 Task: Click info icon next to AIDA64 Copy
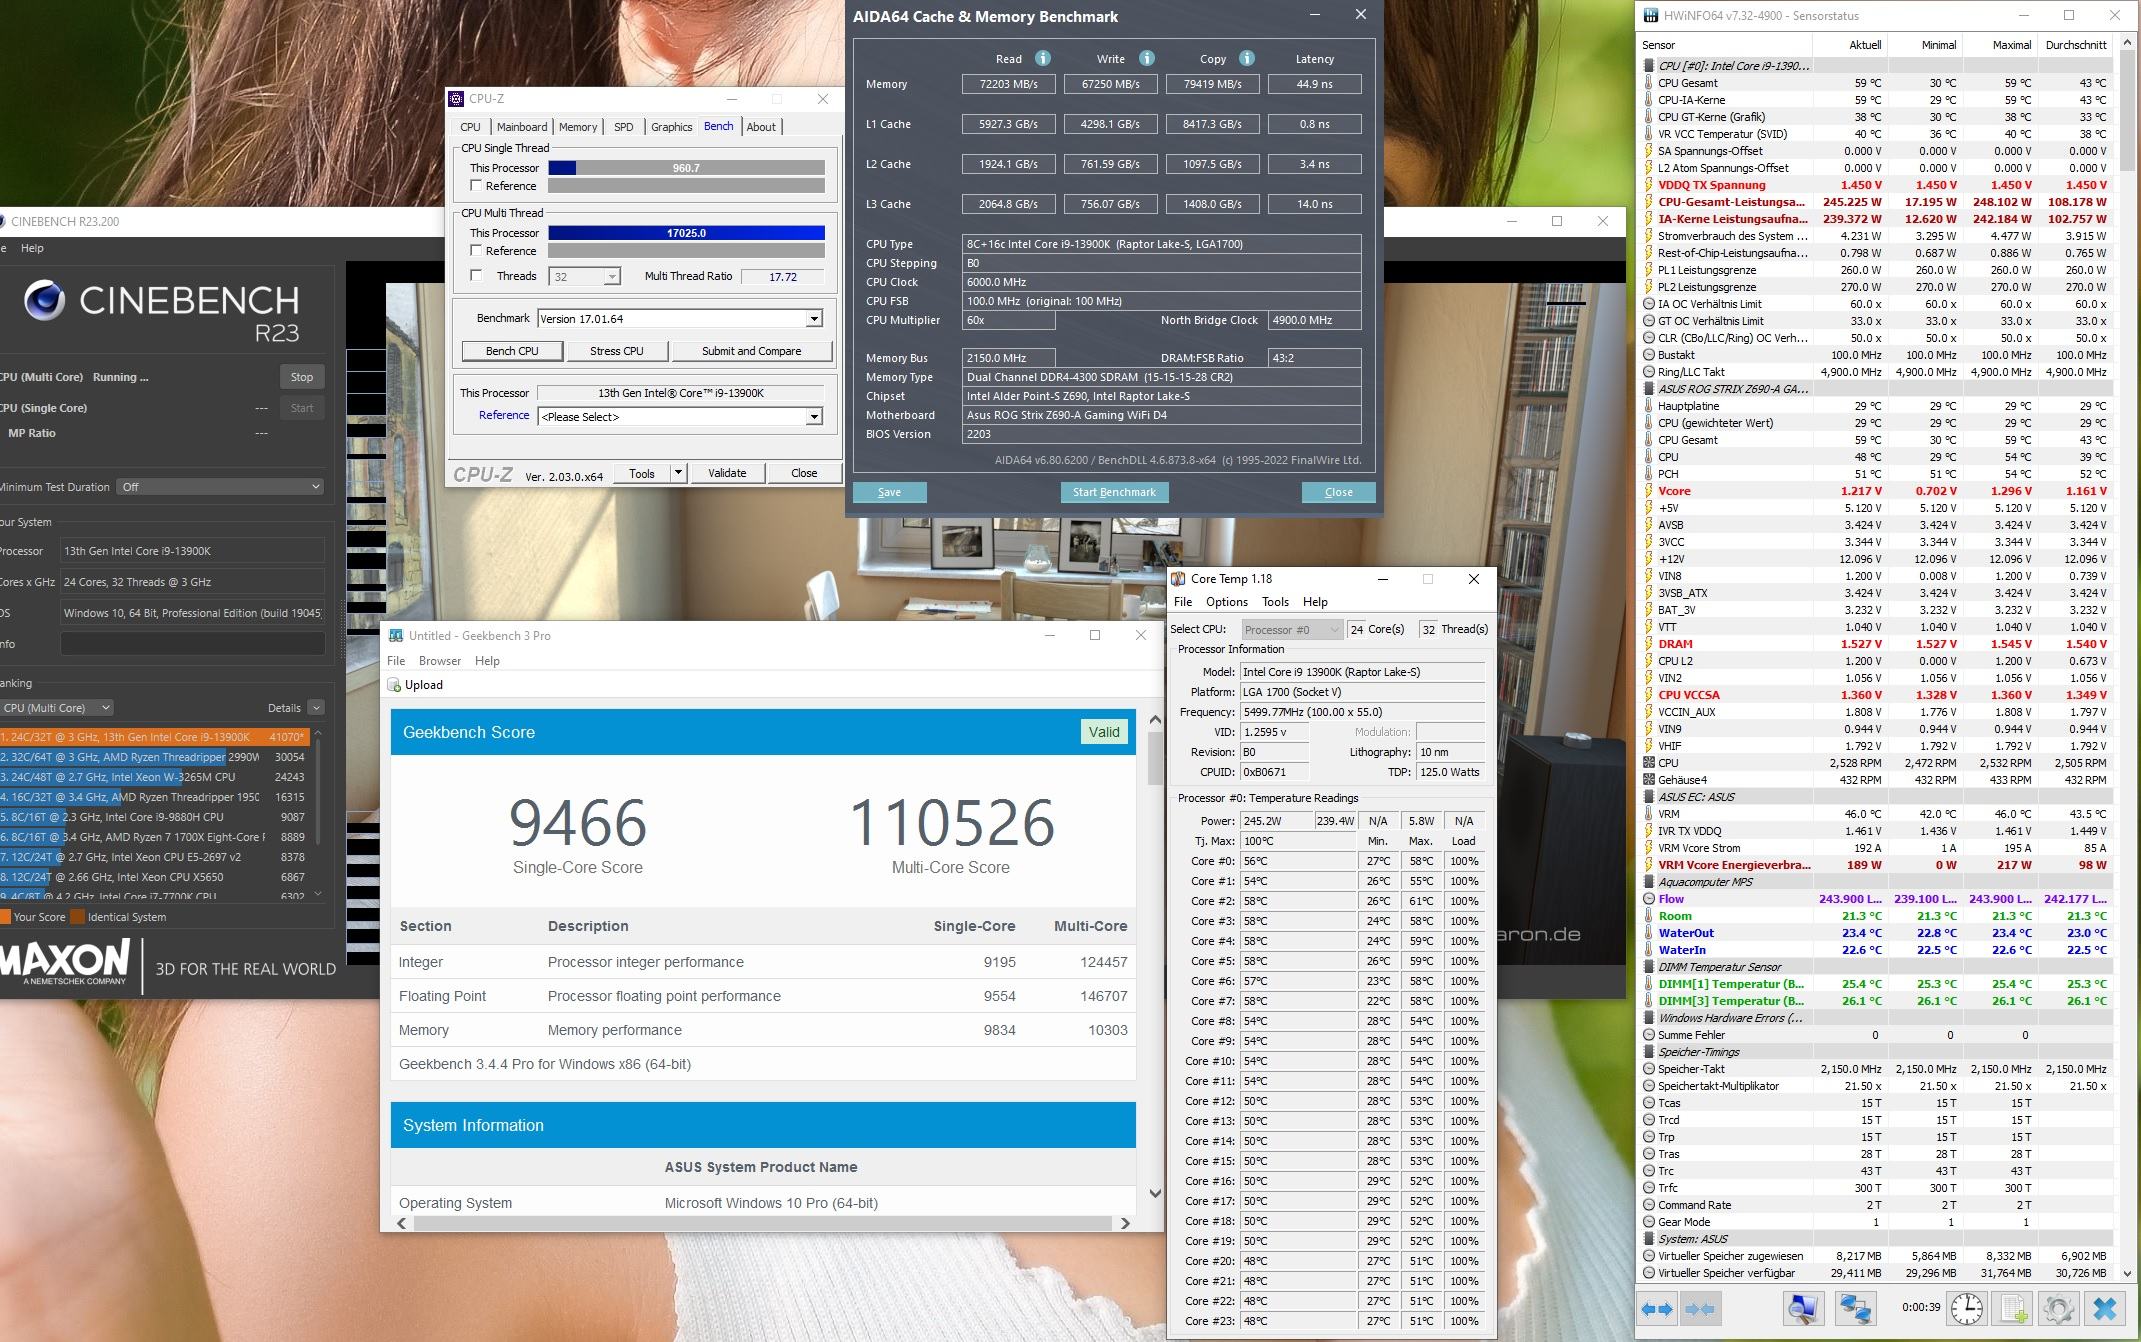tap(1247, 58)
